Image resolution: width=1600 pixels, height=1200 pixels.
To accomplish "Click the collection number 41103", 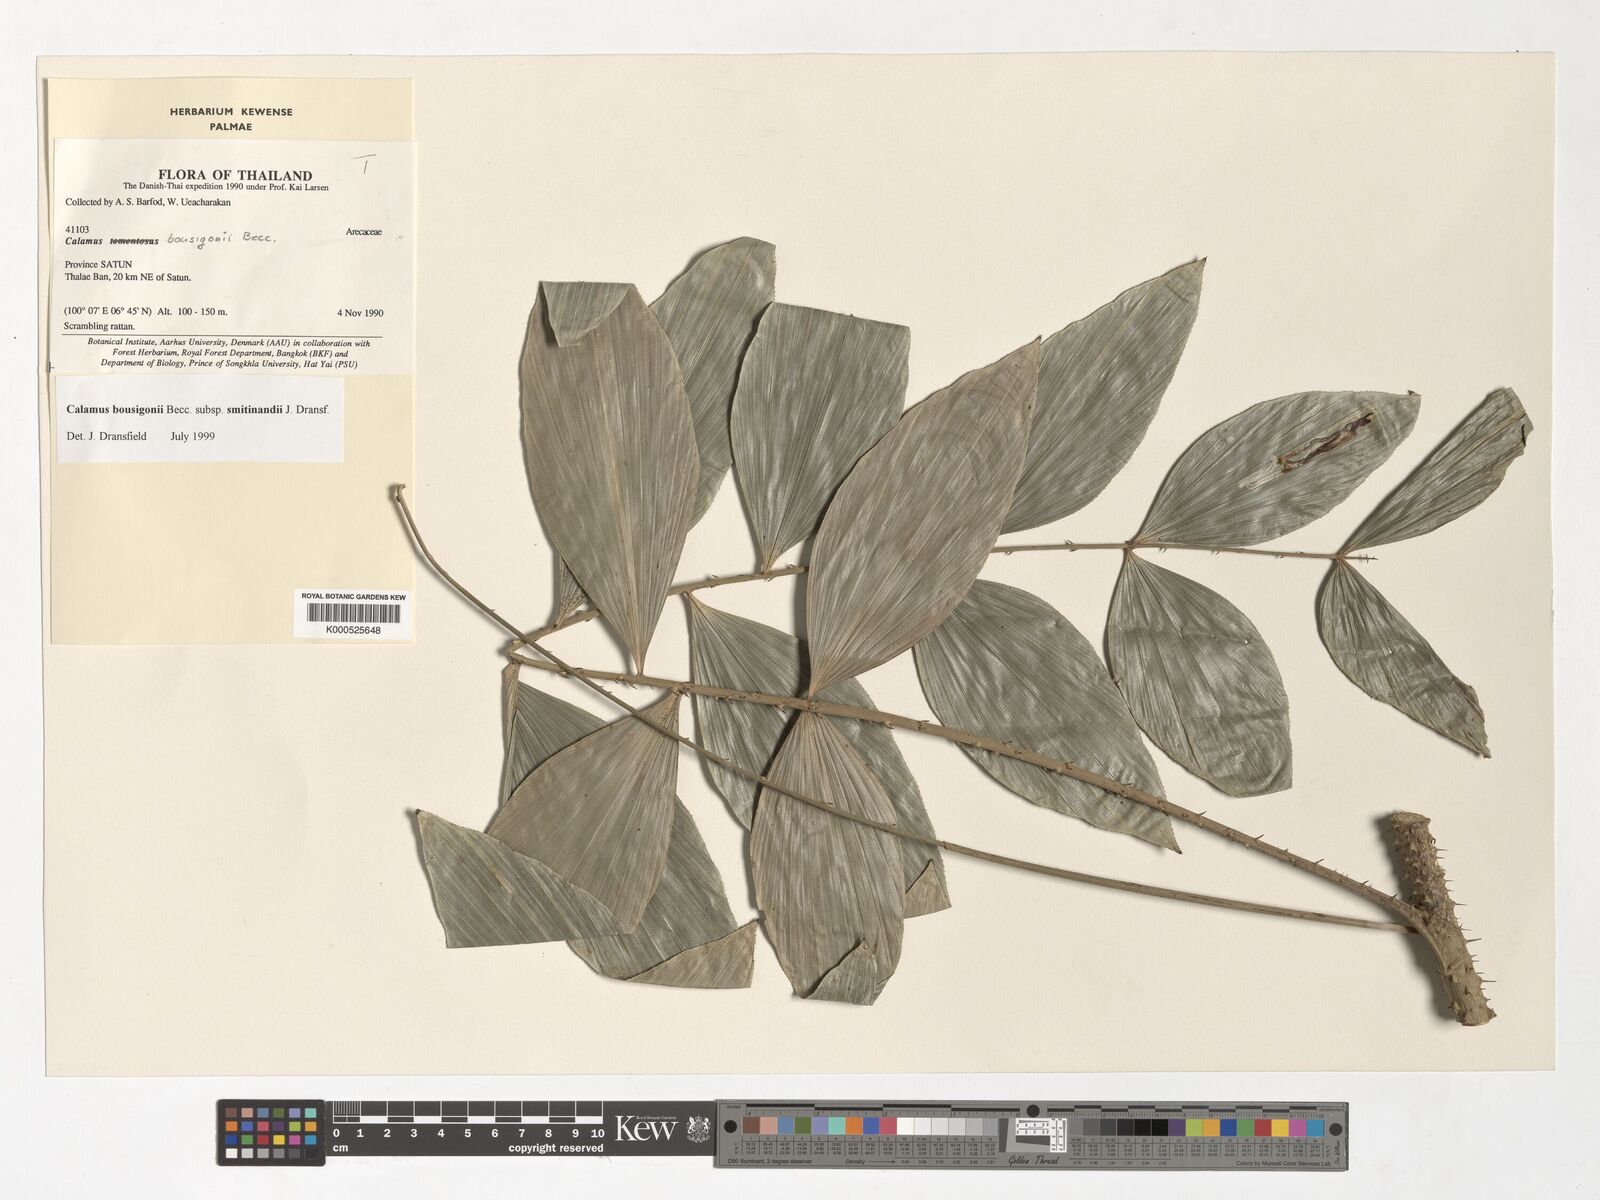I will click(76, 229).
